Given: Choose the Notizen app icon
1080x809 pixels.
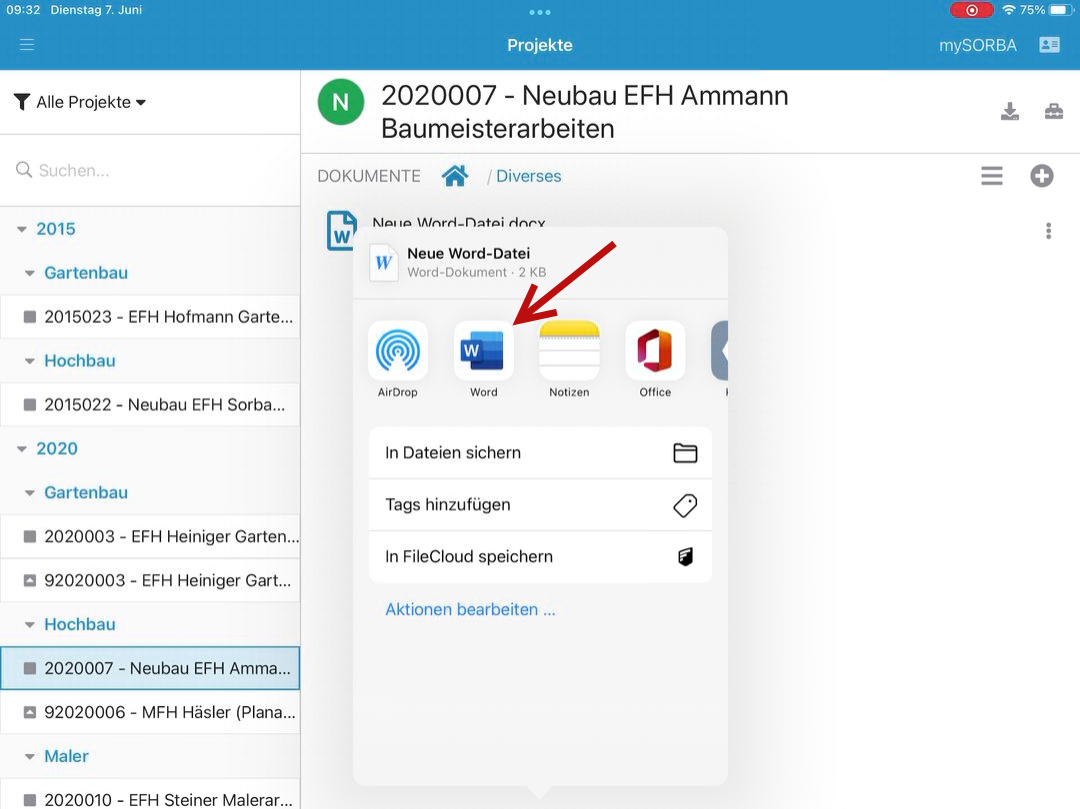Looking at the screenshot, I should 569,351.
